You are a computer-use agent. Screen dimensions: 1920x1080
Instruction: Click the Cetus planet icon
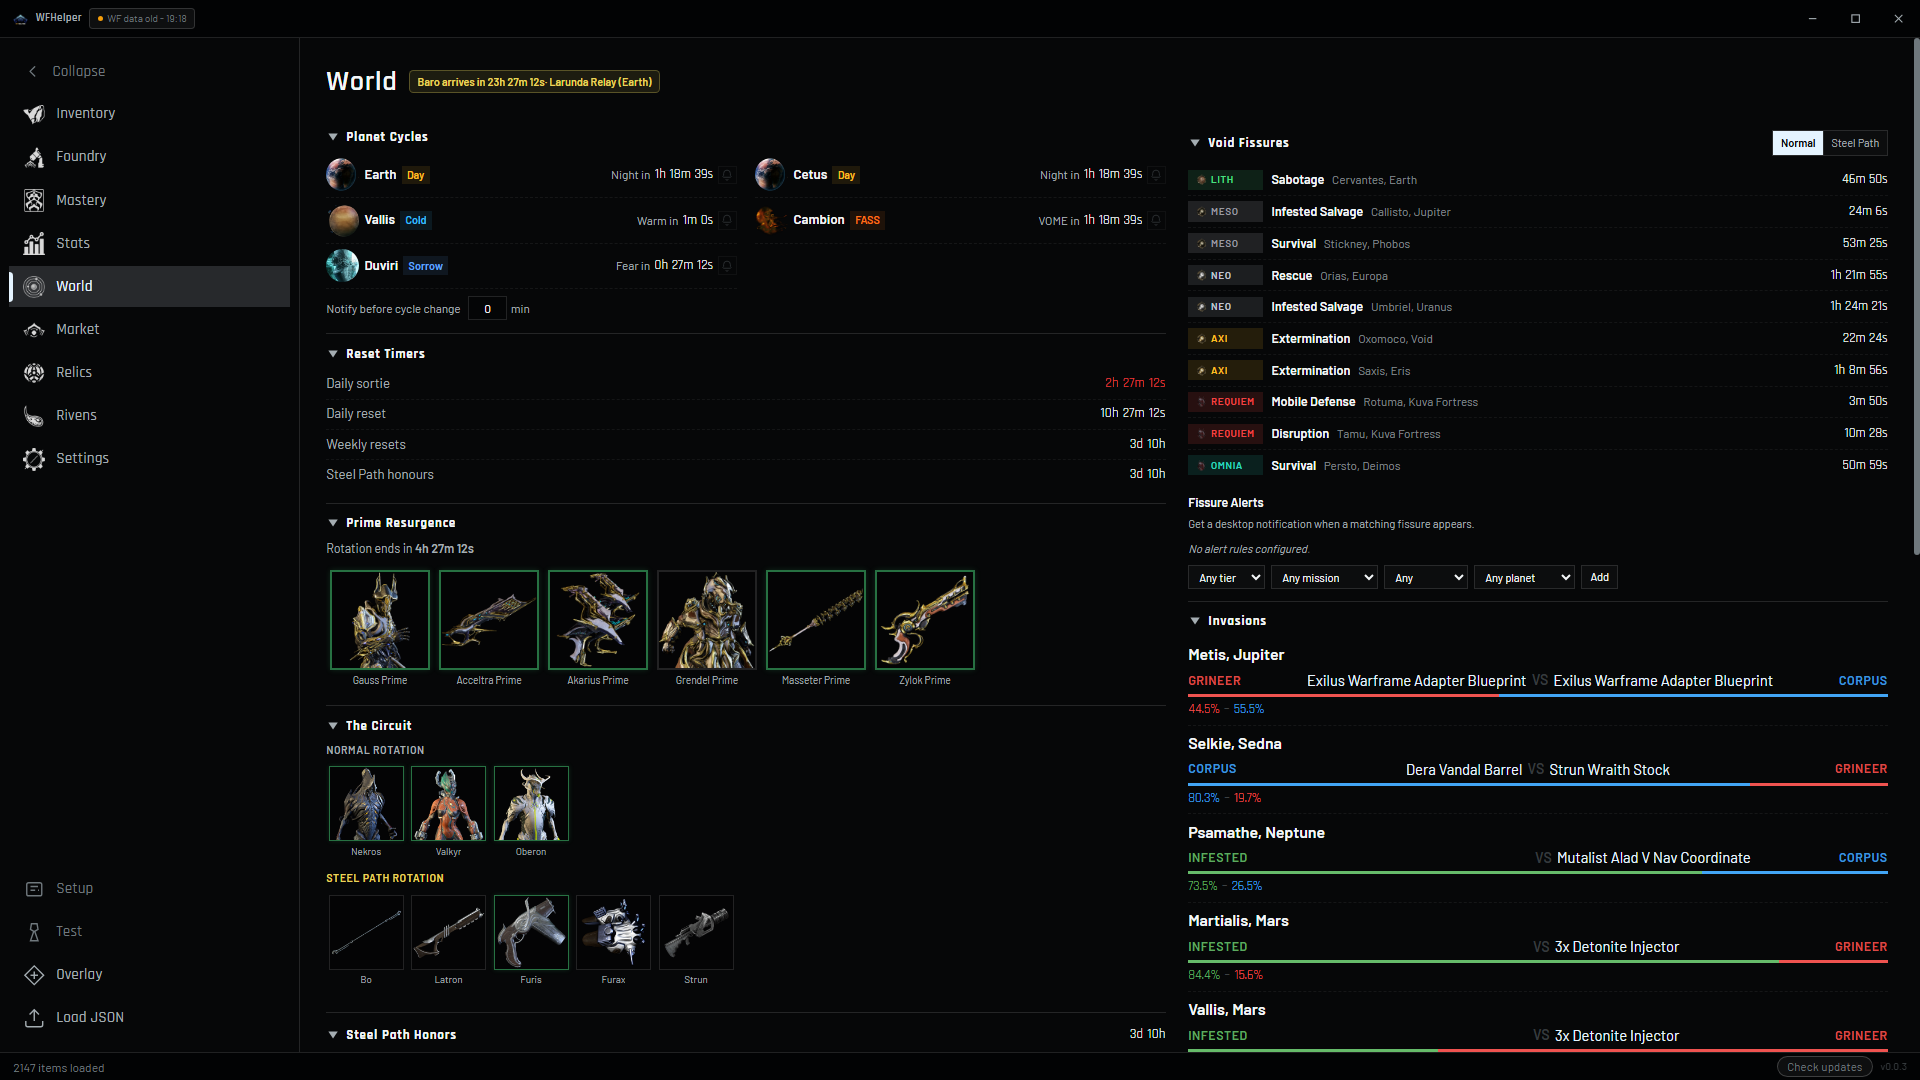(770, 175)
